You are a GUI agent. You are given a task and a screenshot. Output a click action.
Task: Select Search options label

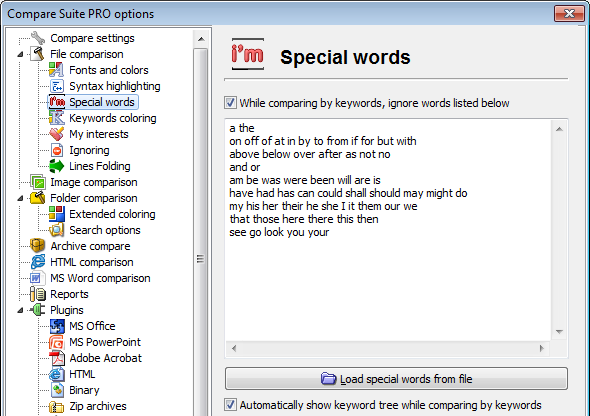pos(105,230)
